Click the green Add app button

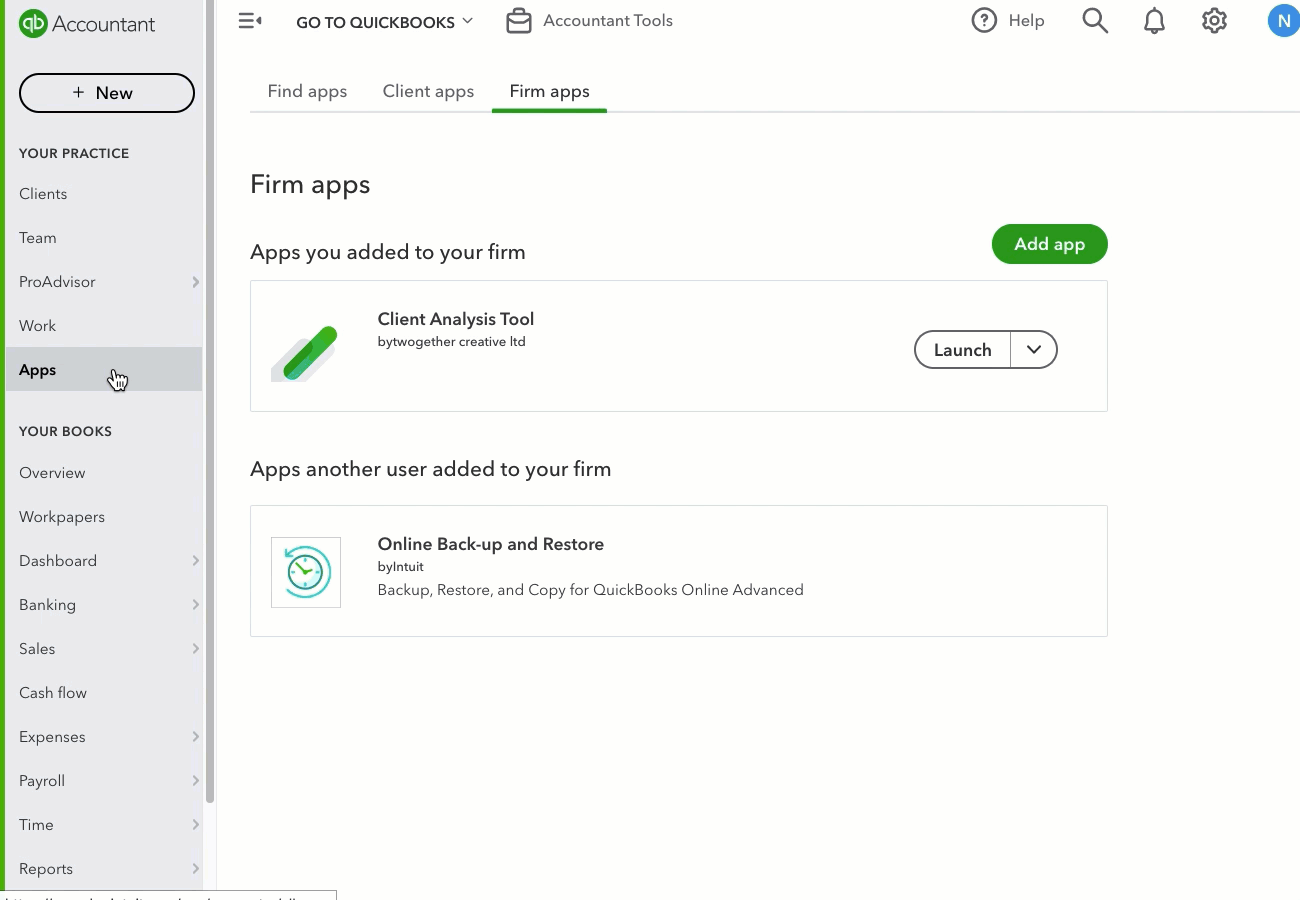(1049, 244)
